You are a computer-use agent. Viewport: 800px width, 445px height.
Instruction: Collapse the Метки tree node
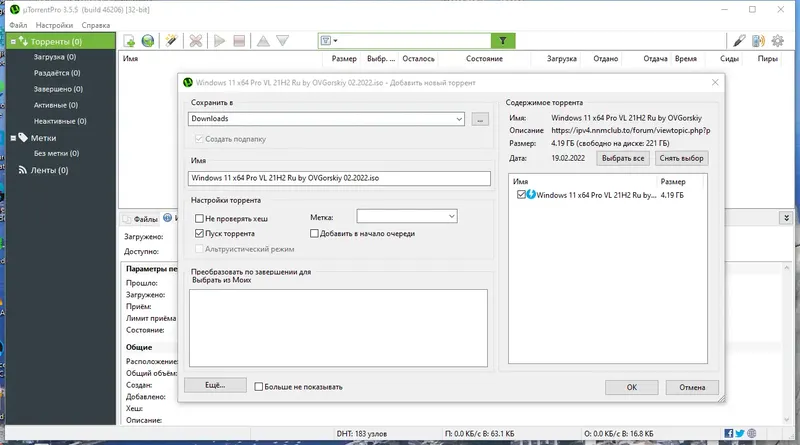[x=13, y=138]
